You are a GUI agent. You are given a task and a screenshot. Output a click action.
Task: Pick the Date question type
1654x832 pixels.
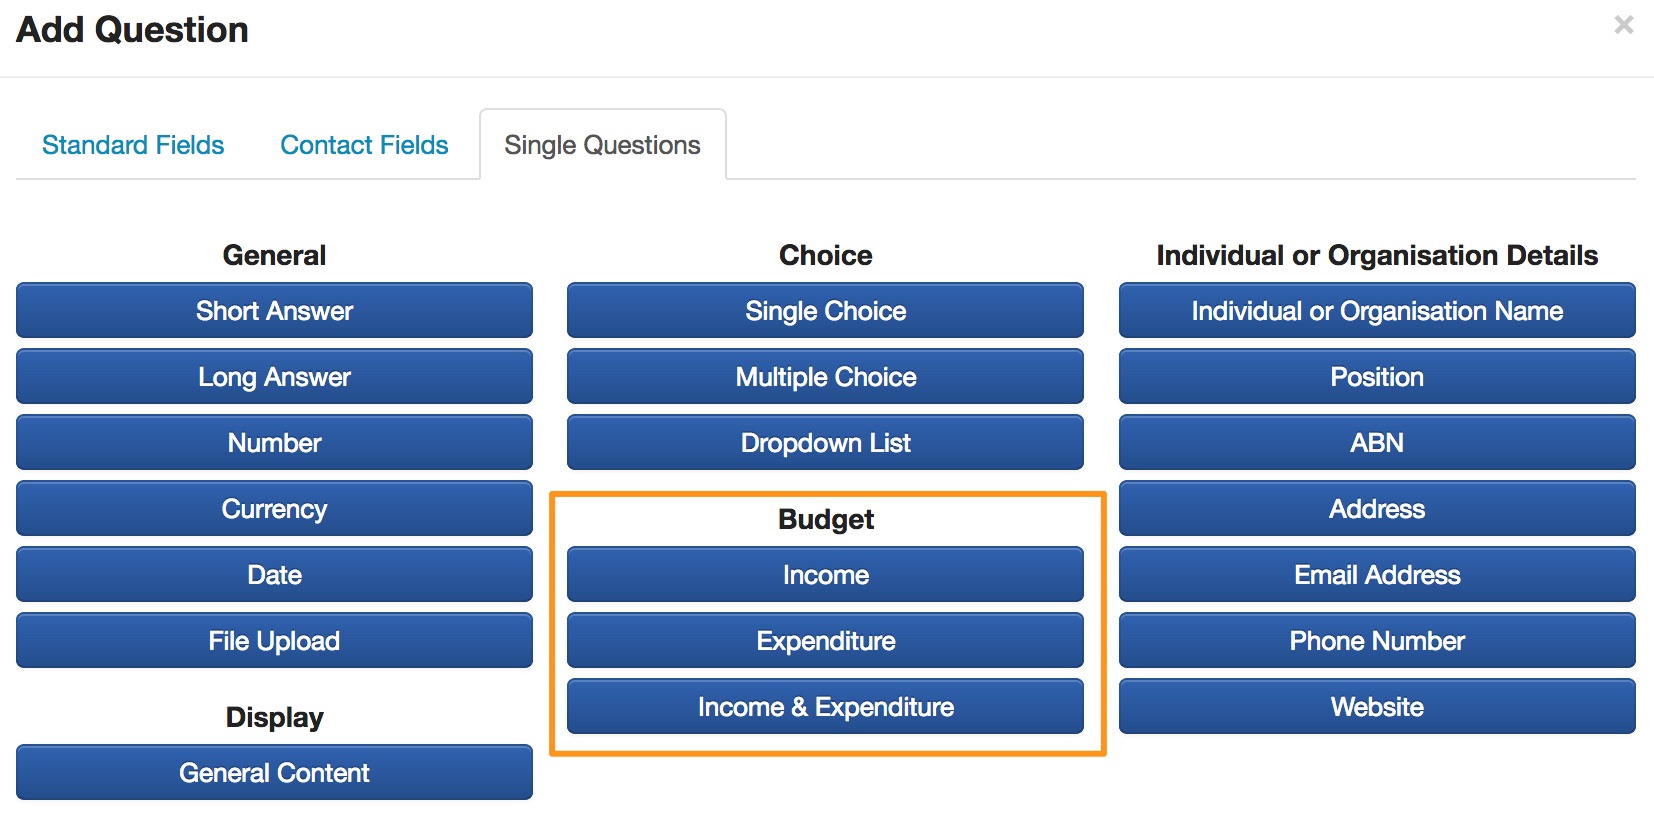[x=274, y=575]
